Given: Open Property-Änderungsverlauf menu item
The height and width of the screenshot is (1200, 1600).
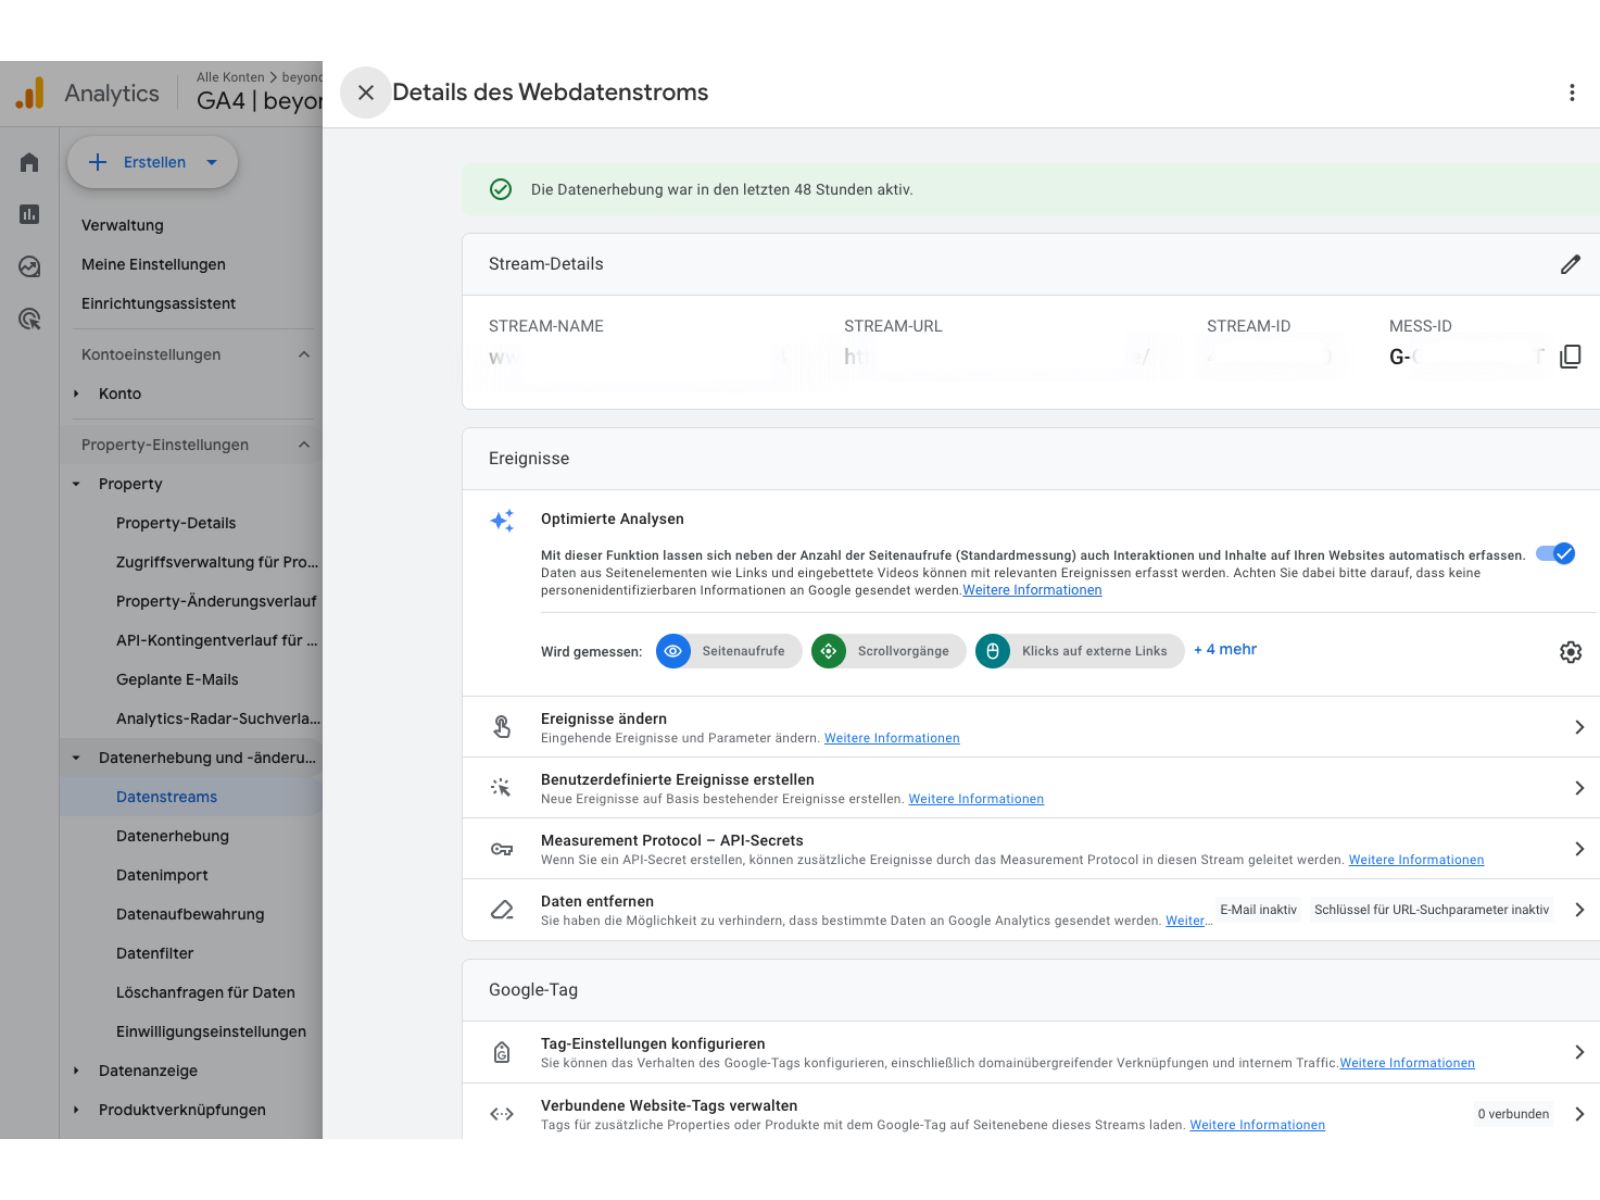Looking at the screenshot, I should (x=216, y=601).
